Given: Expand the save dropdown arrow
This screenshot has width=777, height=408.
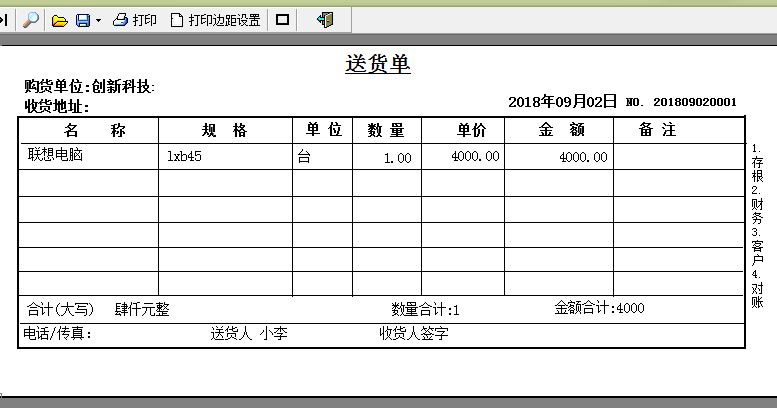Looking at the screenshot, I should point(98,20).
